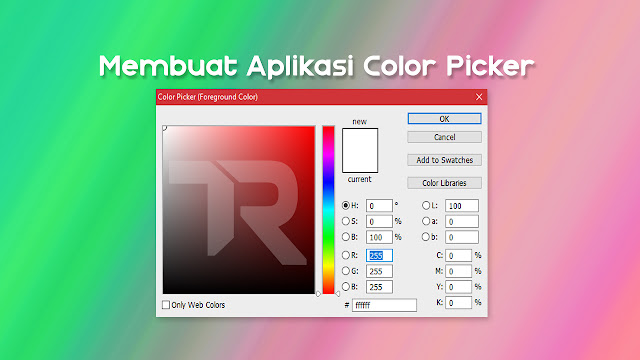Select the H hue radio button
The width and height of the screenshot is (640, 360).
(346, 205)
